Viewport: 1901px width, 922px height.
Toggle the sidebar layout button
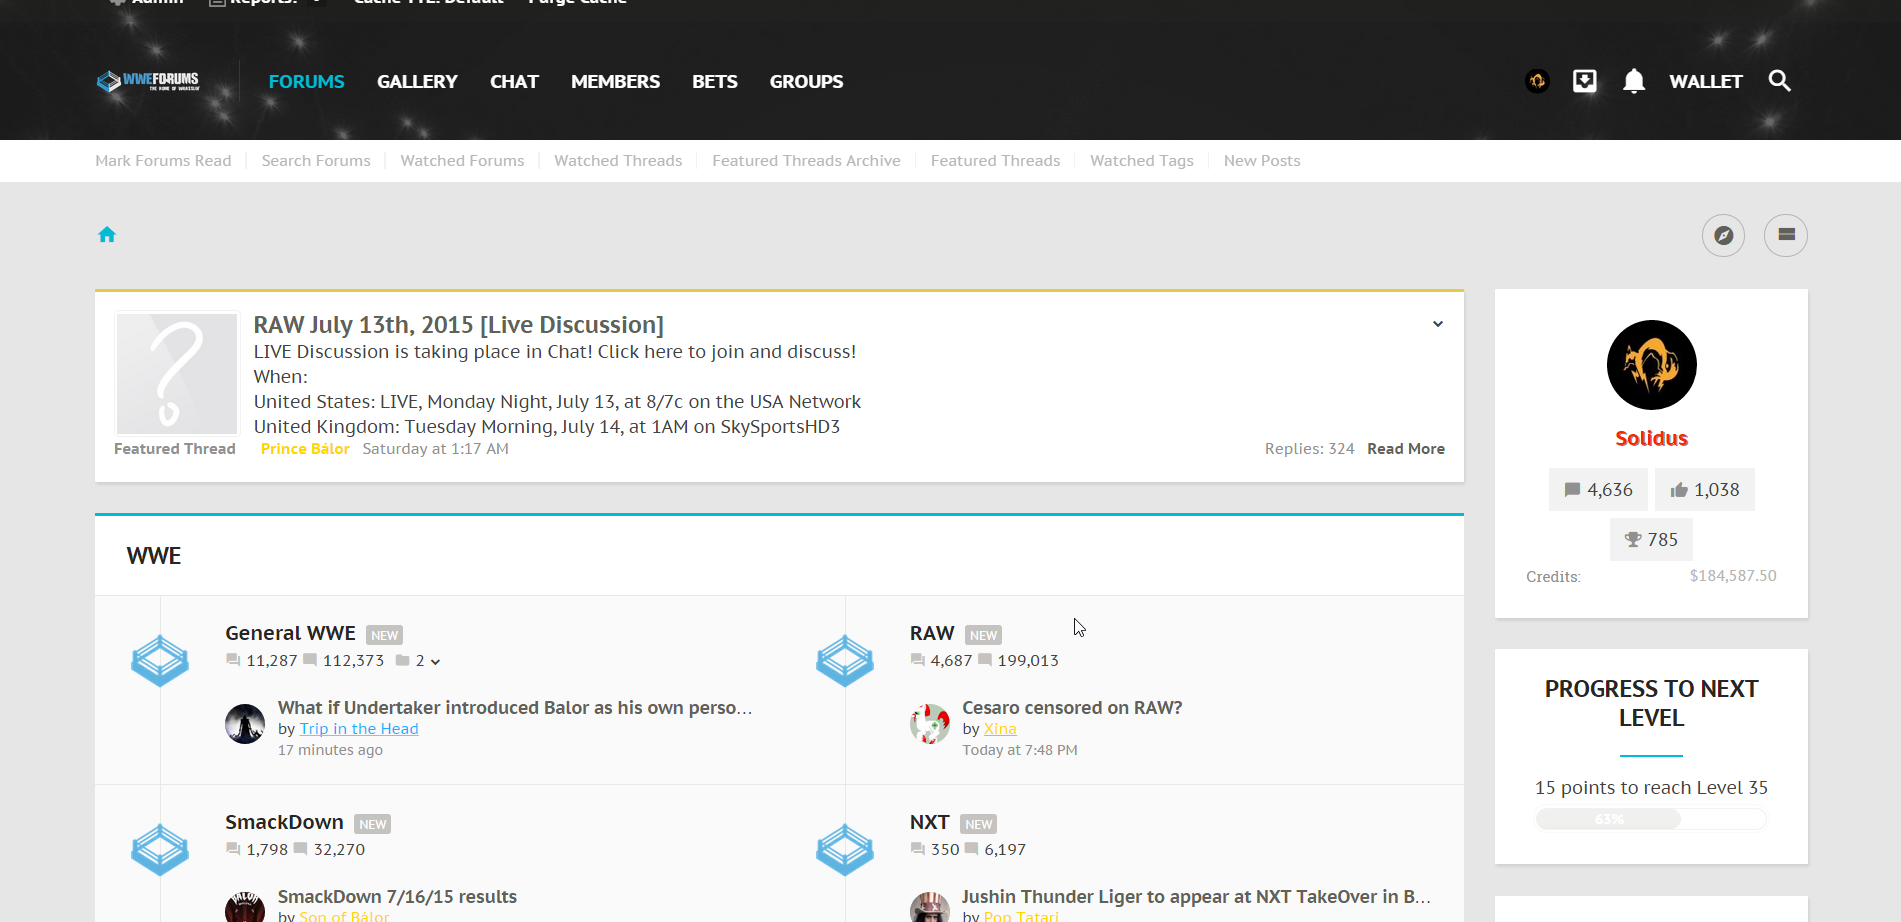point(1785,236)
